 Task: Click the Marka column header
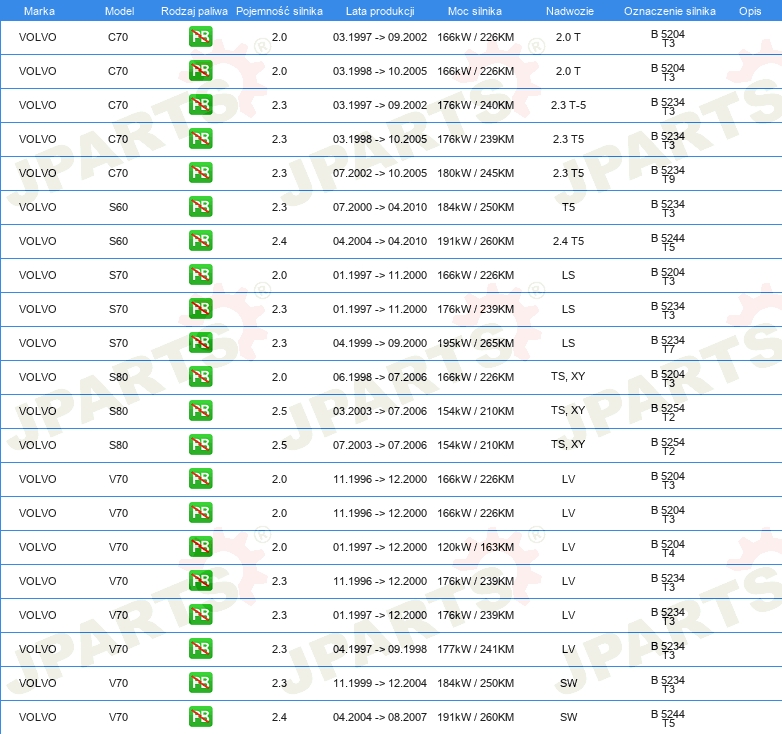click(39, 11)
